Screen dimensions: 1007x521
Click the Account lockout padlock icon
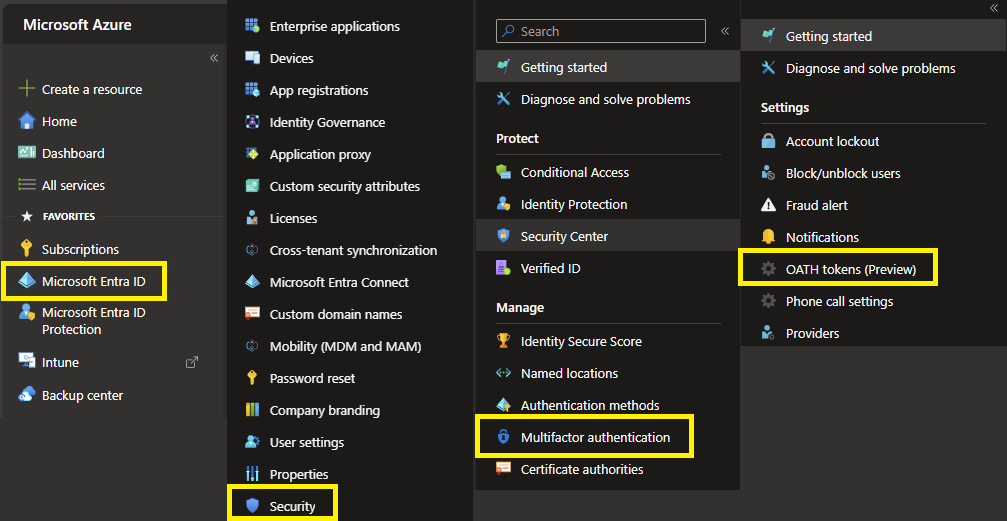tap(768, 141)
